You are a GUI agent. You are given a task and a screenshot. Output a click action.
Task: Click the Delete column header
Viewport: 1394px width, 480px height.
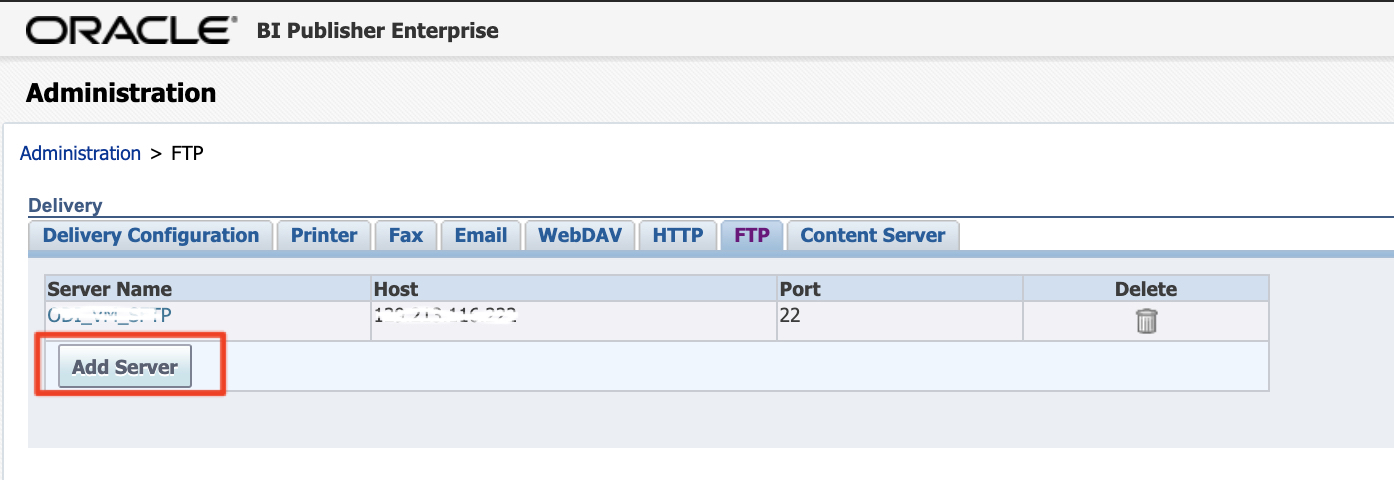[x=1146, y=289]
